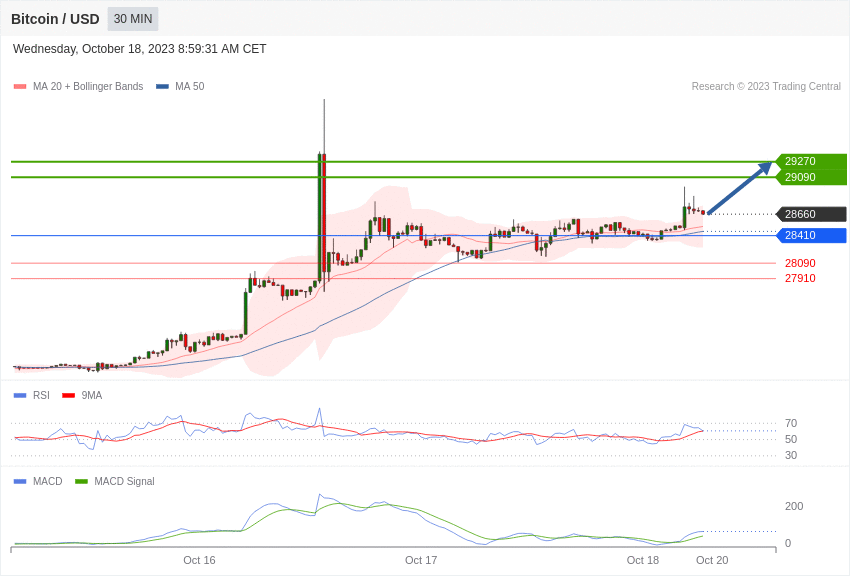Click the 29270 resistance price tag
The image size is (850, 576).
(810, 161)
